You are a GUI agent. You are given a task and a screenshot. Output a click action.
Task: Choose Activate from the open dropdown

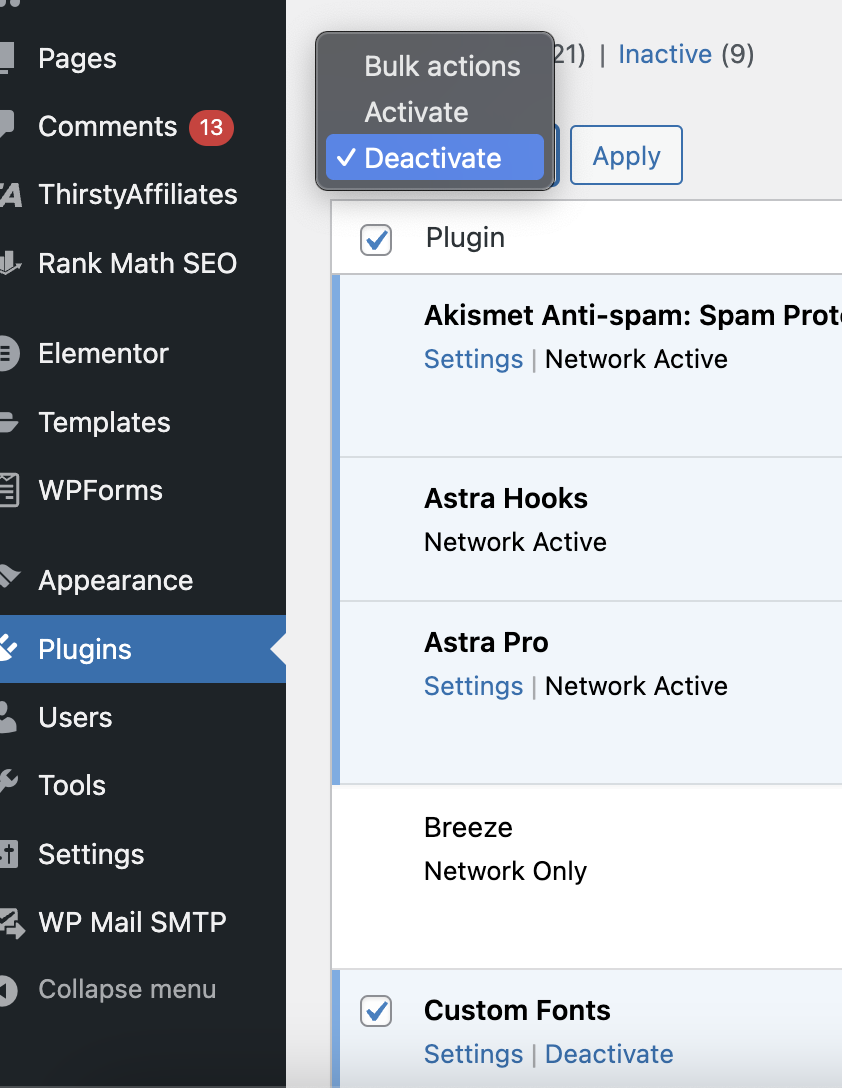[x=416, y=112]
